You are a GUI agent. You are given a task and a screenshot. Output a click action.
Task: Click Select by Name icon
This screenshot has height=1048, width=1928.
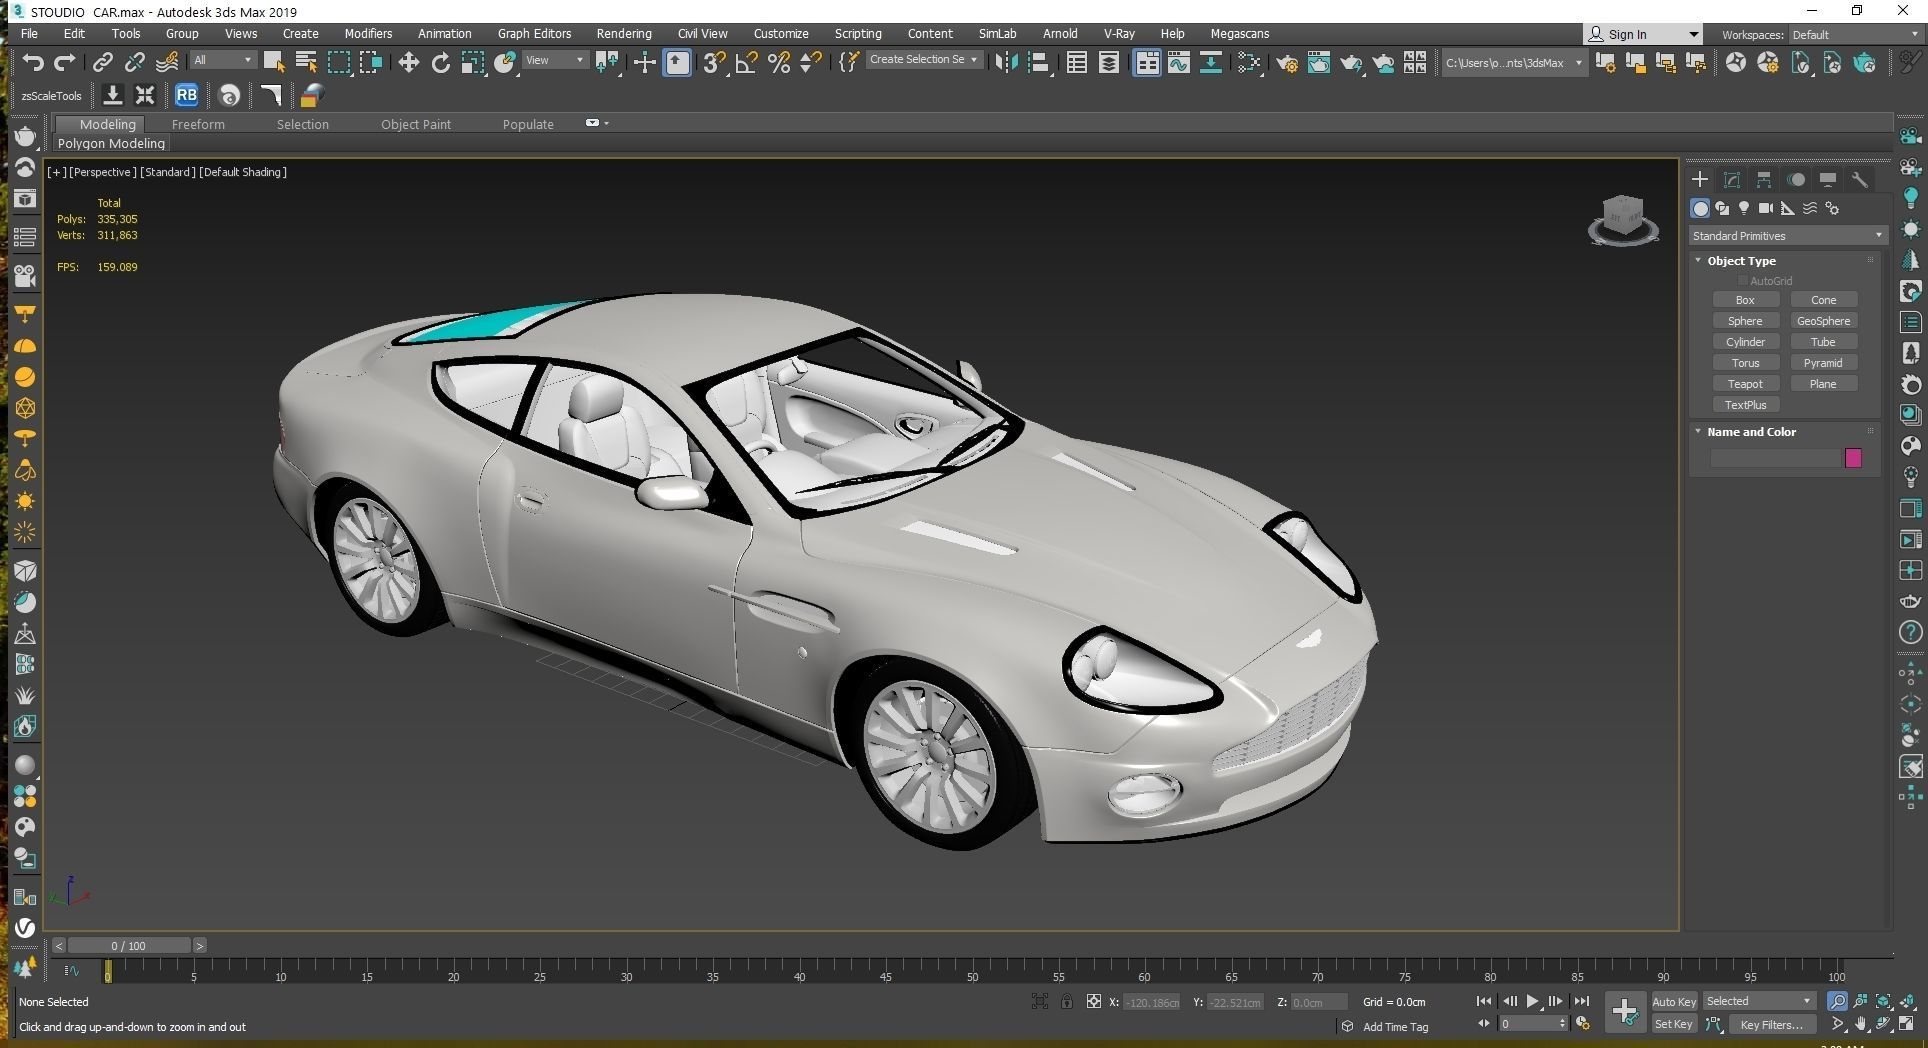tap(306, 62)
